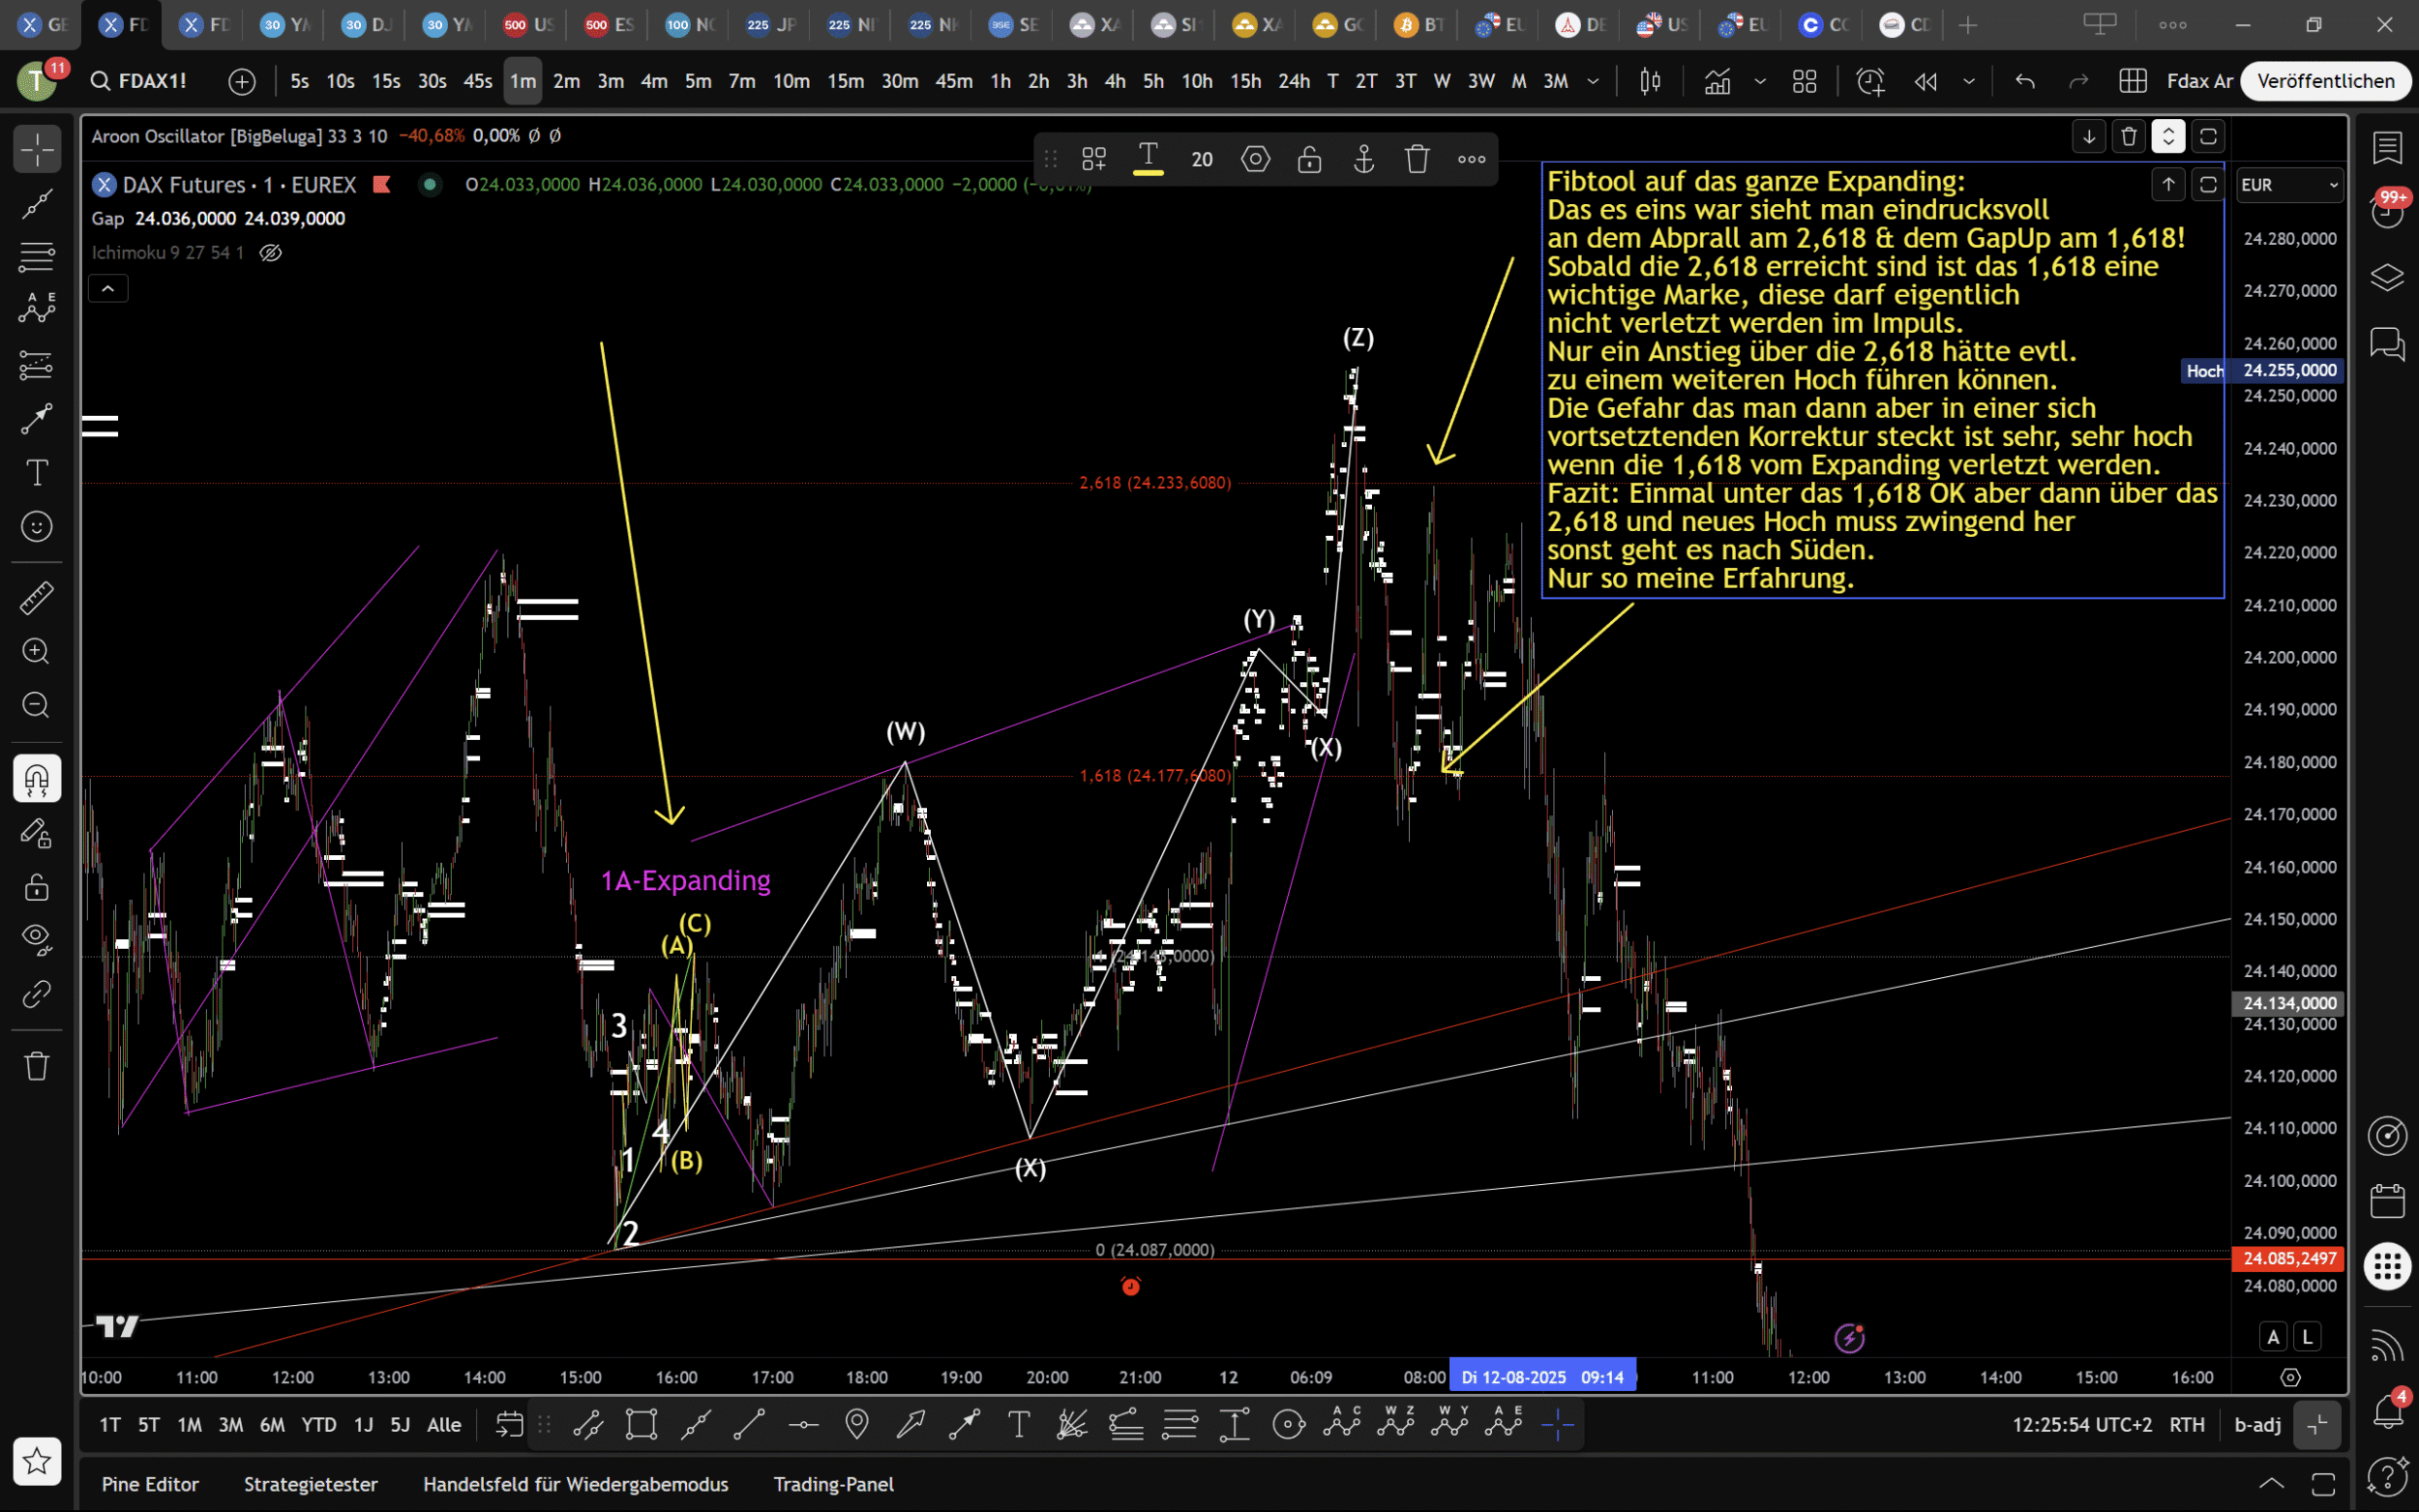The image size is (2419, 1512).
Task: Toggle Ichimoku indicator visibility eye
Action: [x=270, y=253]
